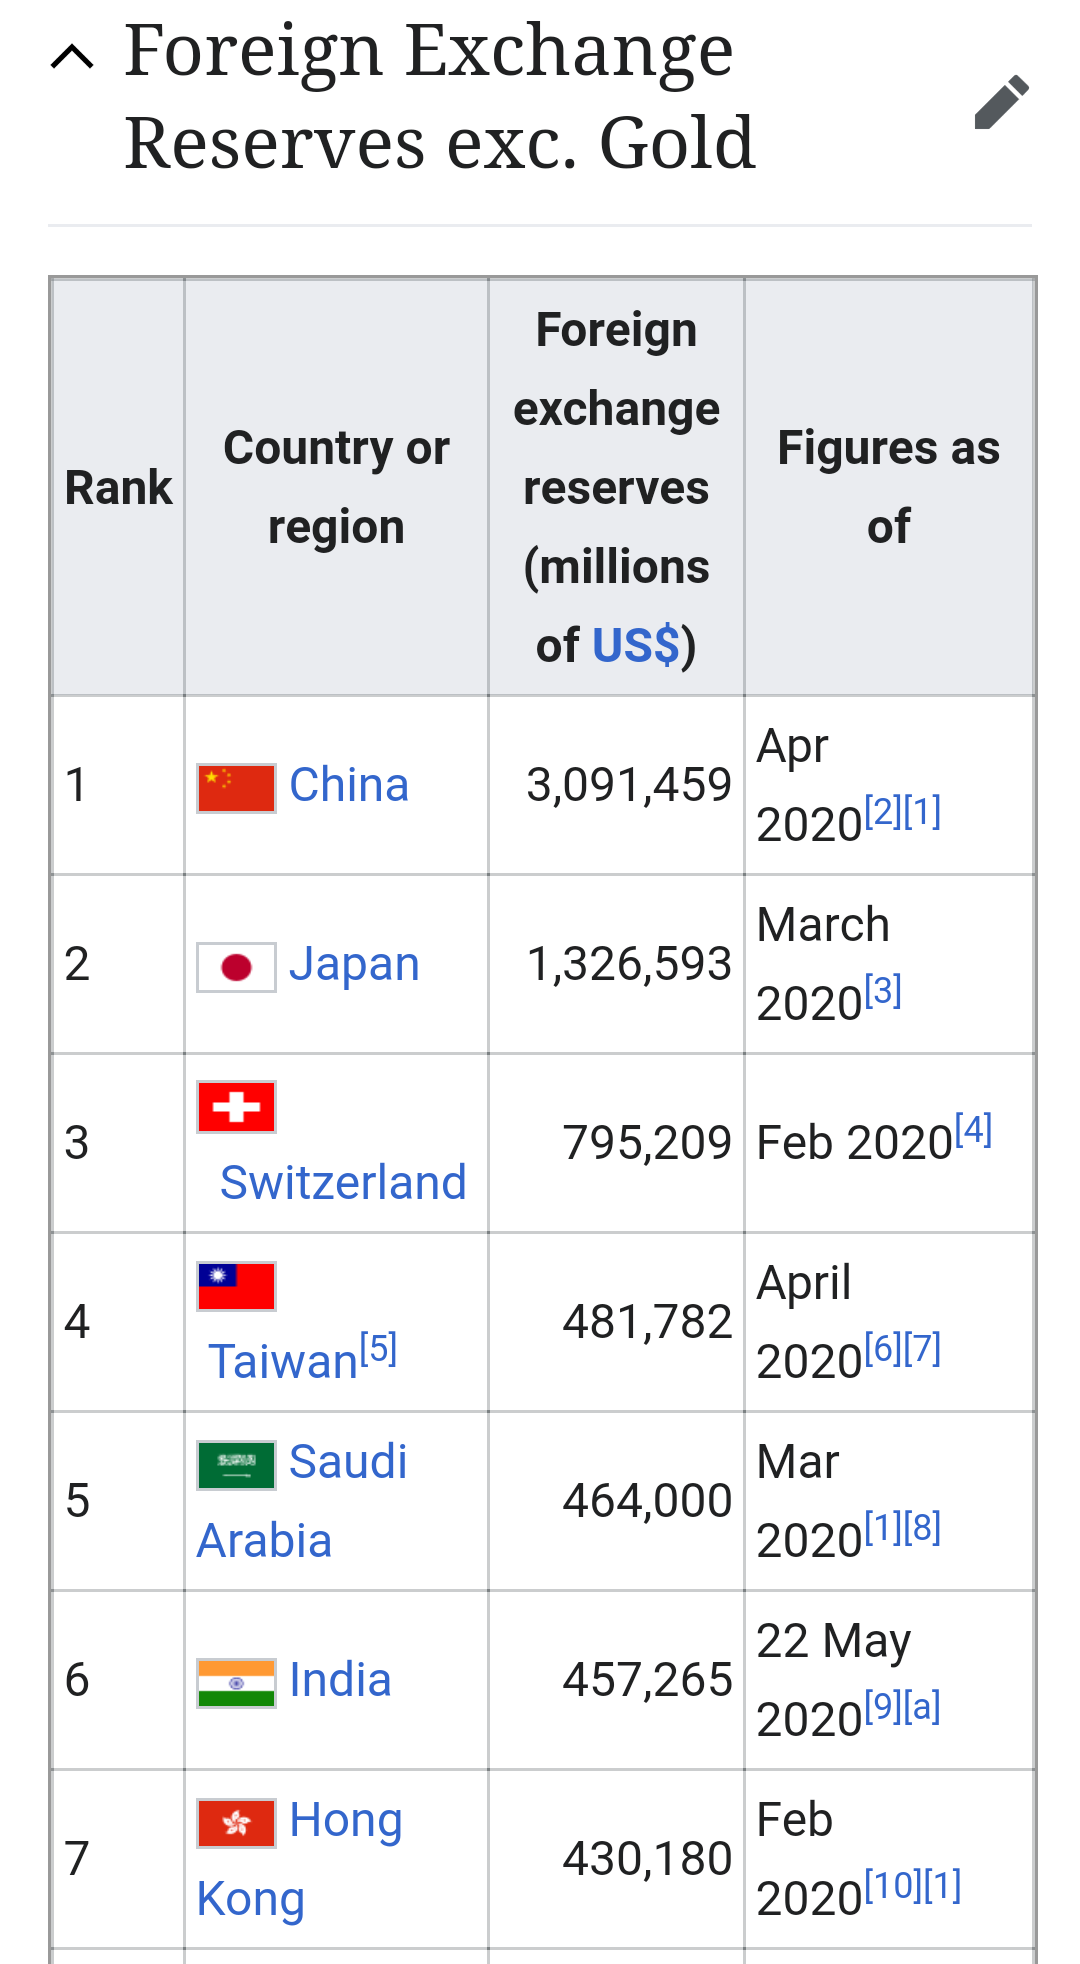
Task: Follow the India country link
Action: (340, 1680)
